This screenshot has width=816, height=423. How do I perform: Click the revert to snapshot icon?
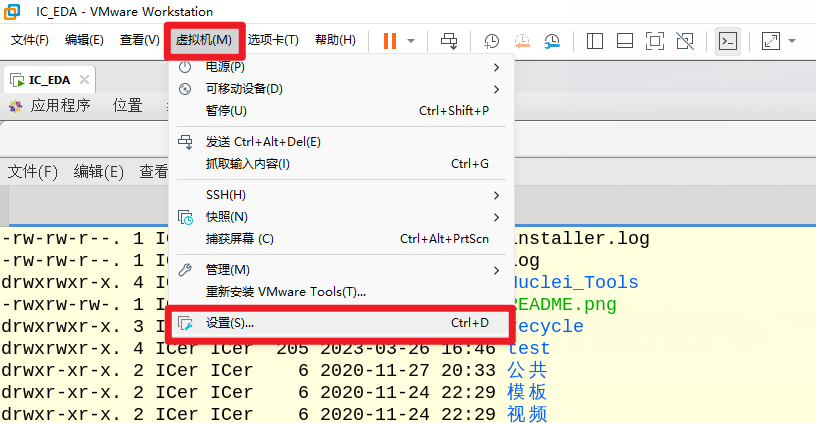522,41
